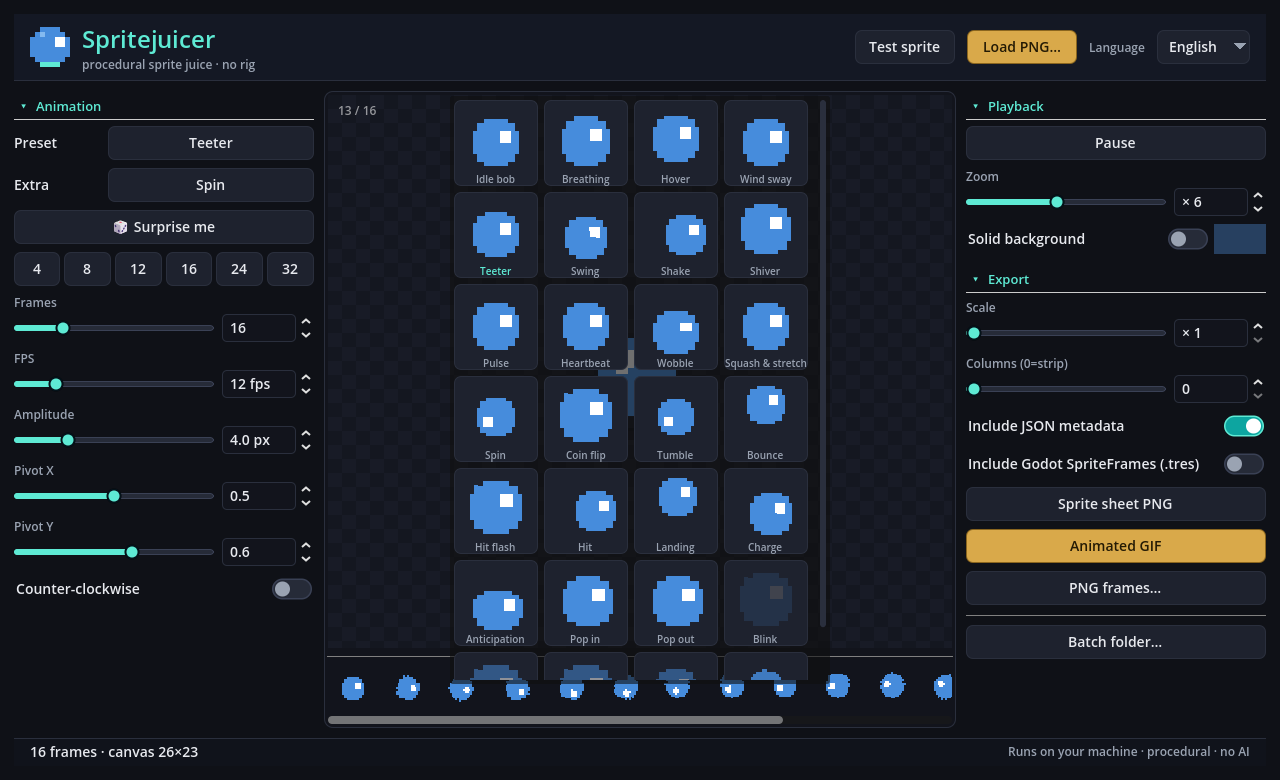Set frame count to 12
1280x780 pixels.
(x=138, y=269)
